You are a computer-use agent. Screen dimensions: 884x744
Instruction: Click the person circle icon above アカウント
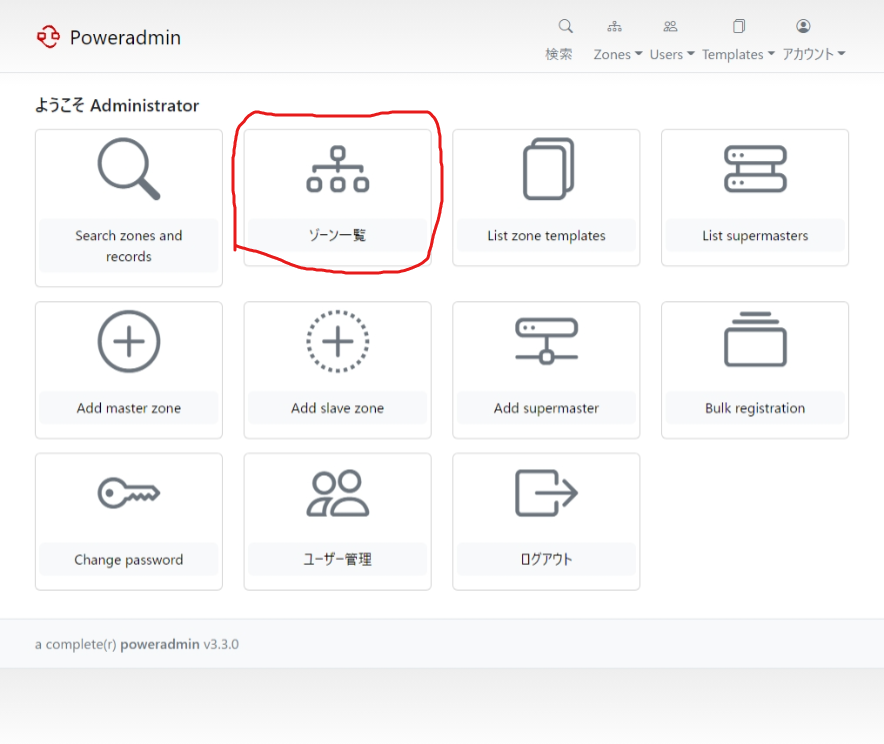803,26
